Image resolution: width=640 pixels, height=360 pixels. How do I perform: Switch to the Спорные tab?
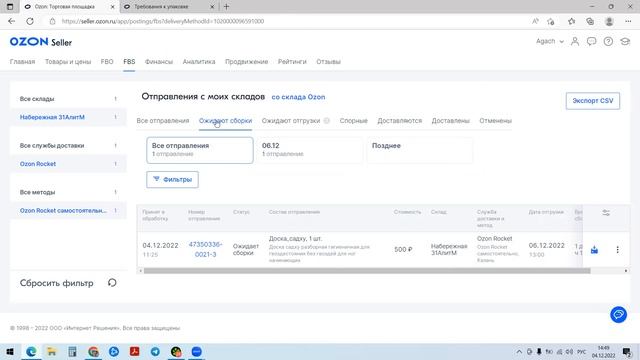(x=353, y=120)
